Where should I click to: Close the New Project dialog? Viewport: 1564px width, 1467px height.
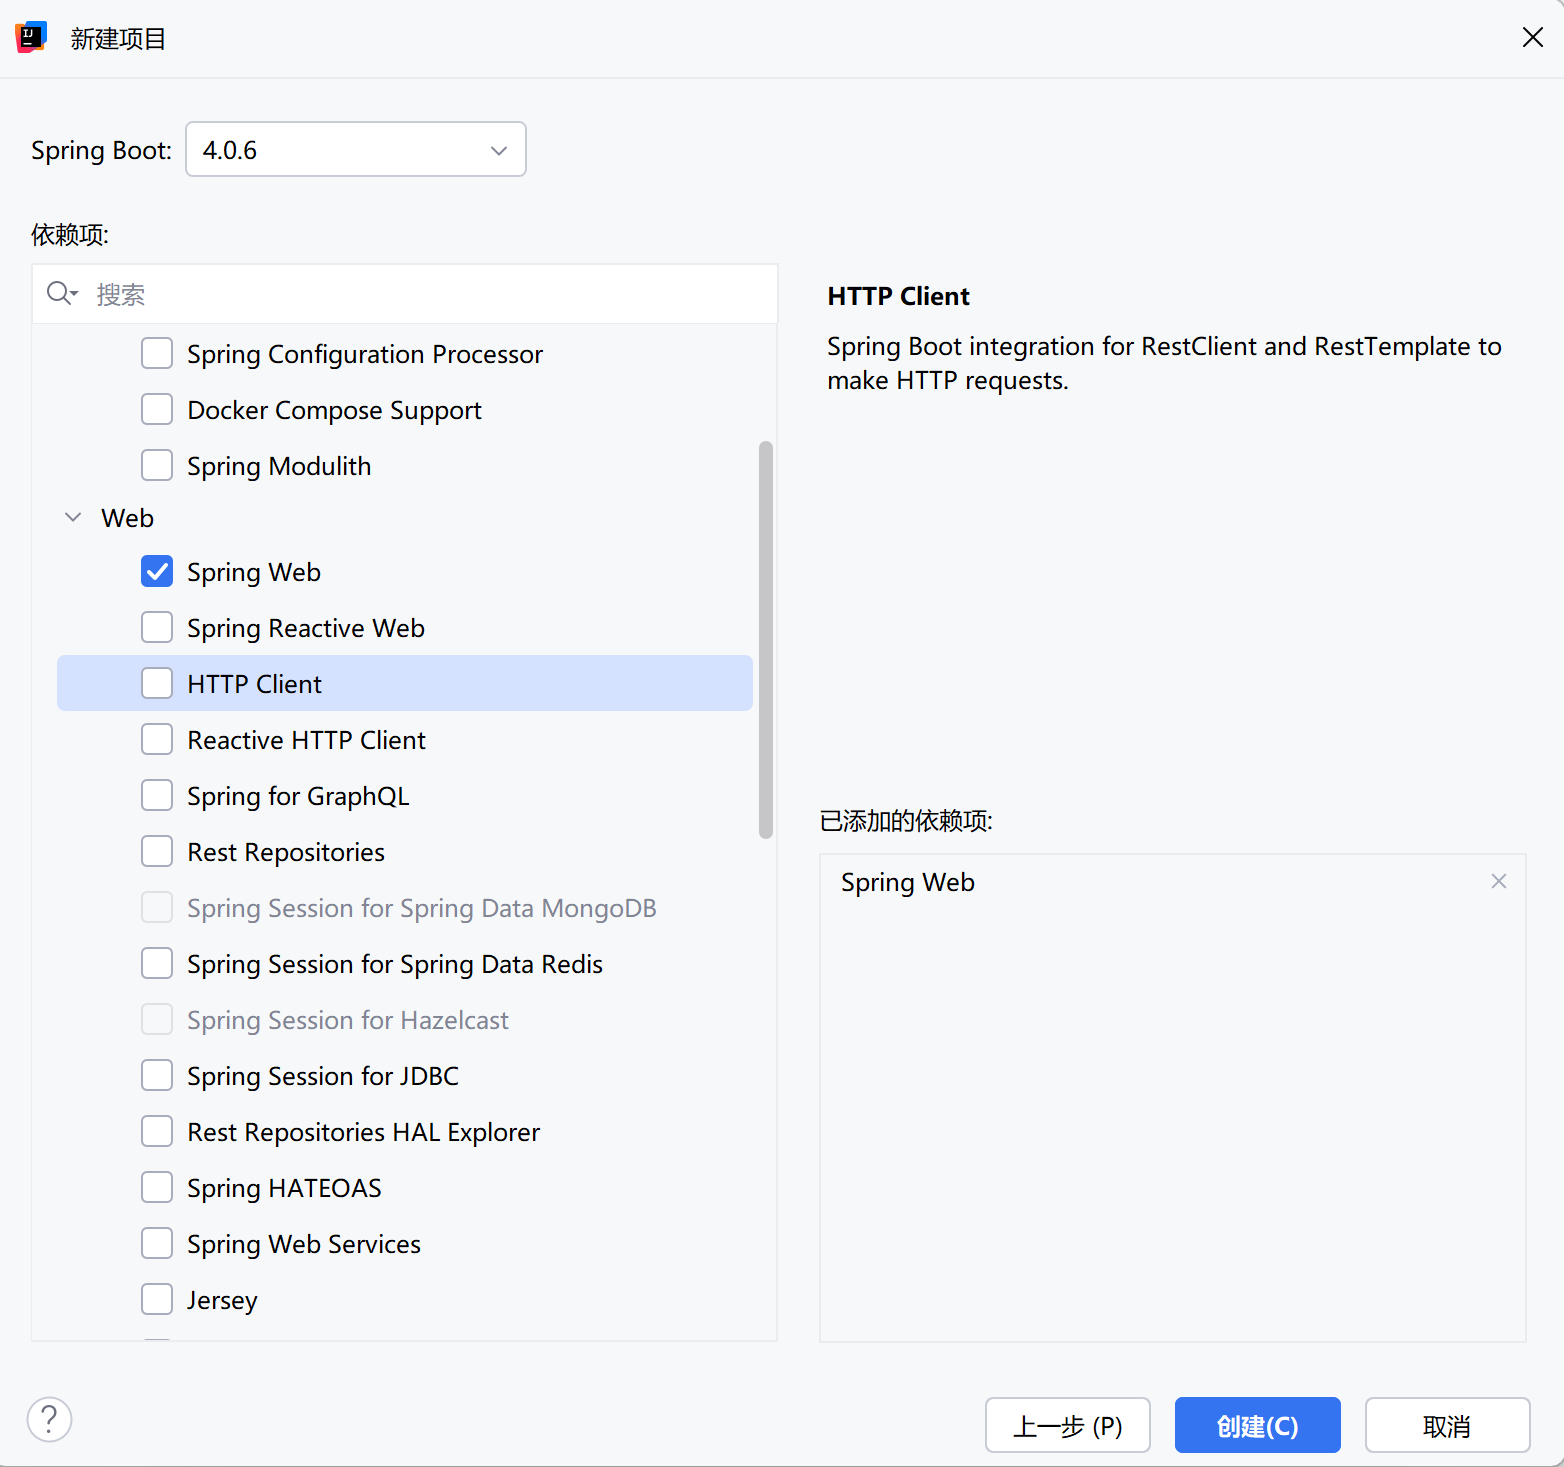tap(1532, 38)
